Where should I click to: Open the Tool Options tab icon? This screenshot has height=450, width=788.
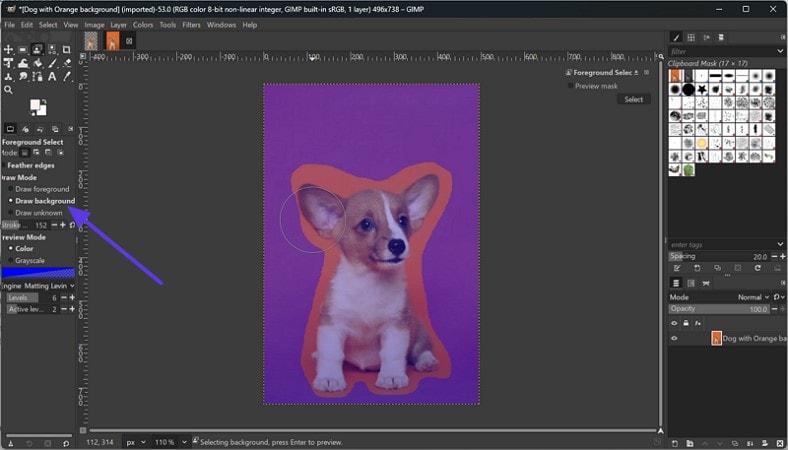(x=10, y=129)
